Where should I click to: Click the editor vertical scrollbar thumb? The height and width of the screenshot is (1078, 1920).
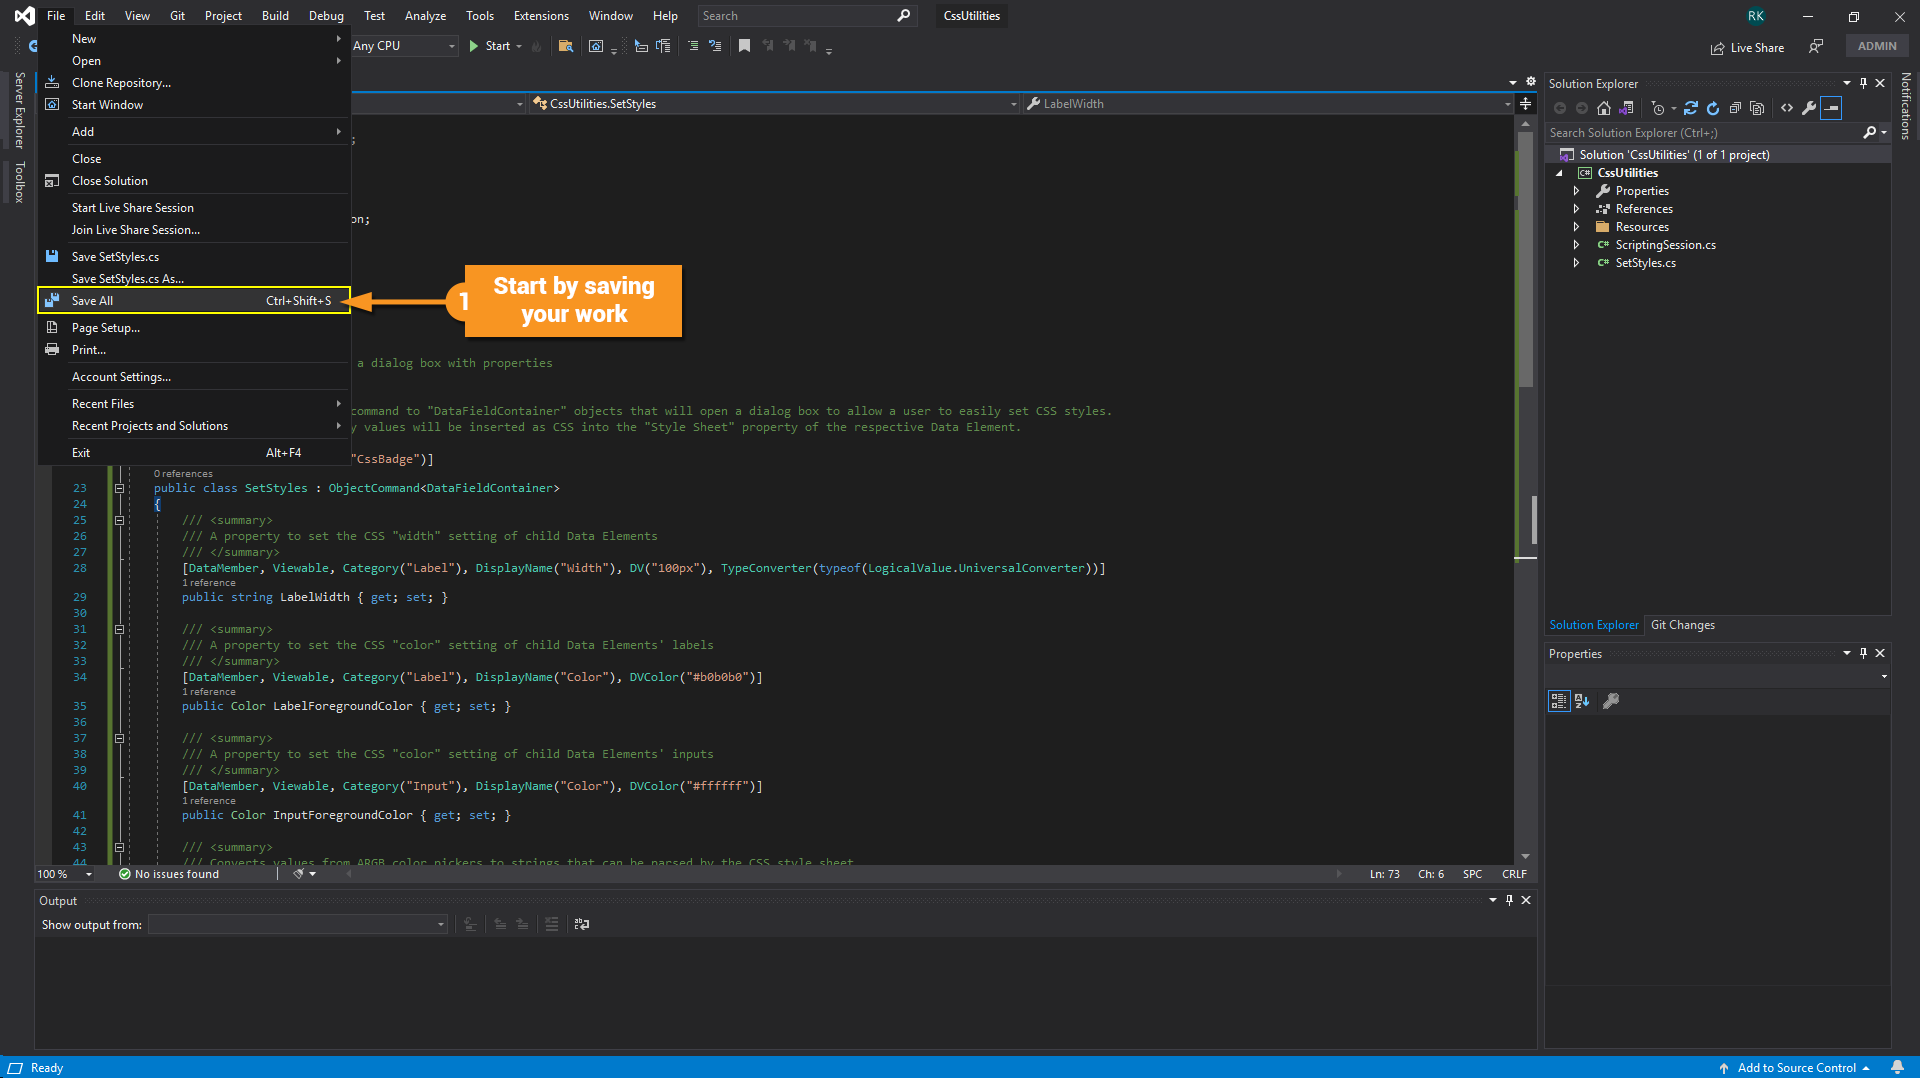coord(1526,260)
